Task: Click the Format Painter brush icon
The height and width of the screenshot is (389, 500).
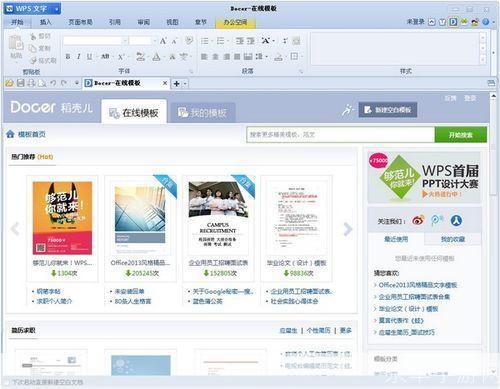Action: tap(33, 61)
